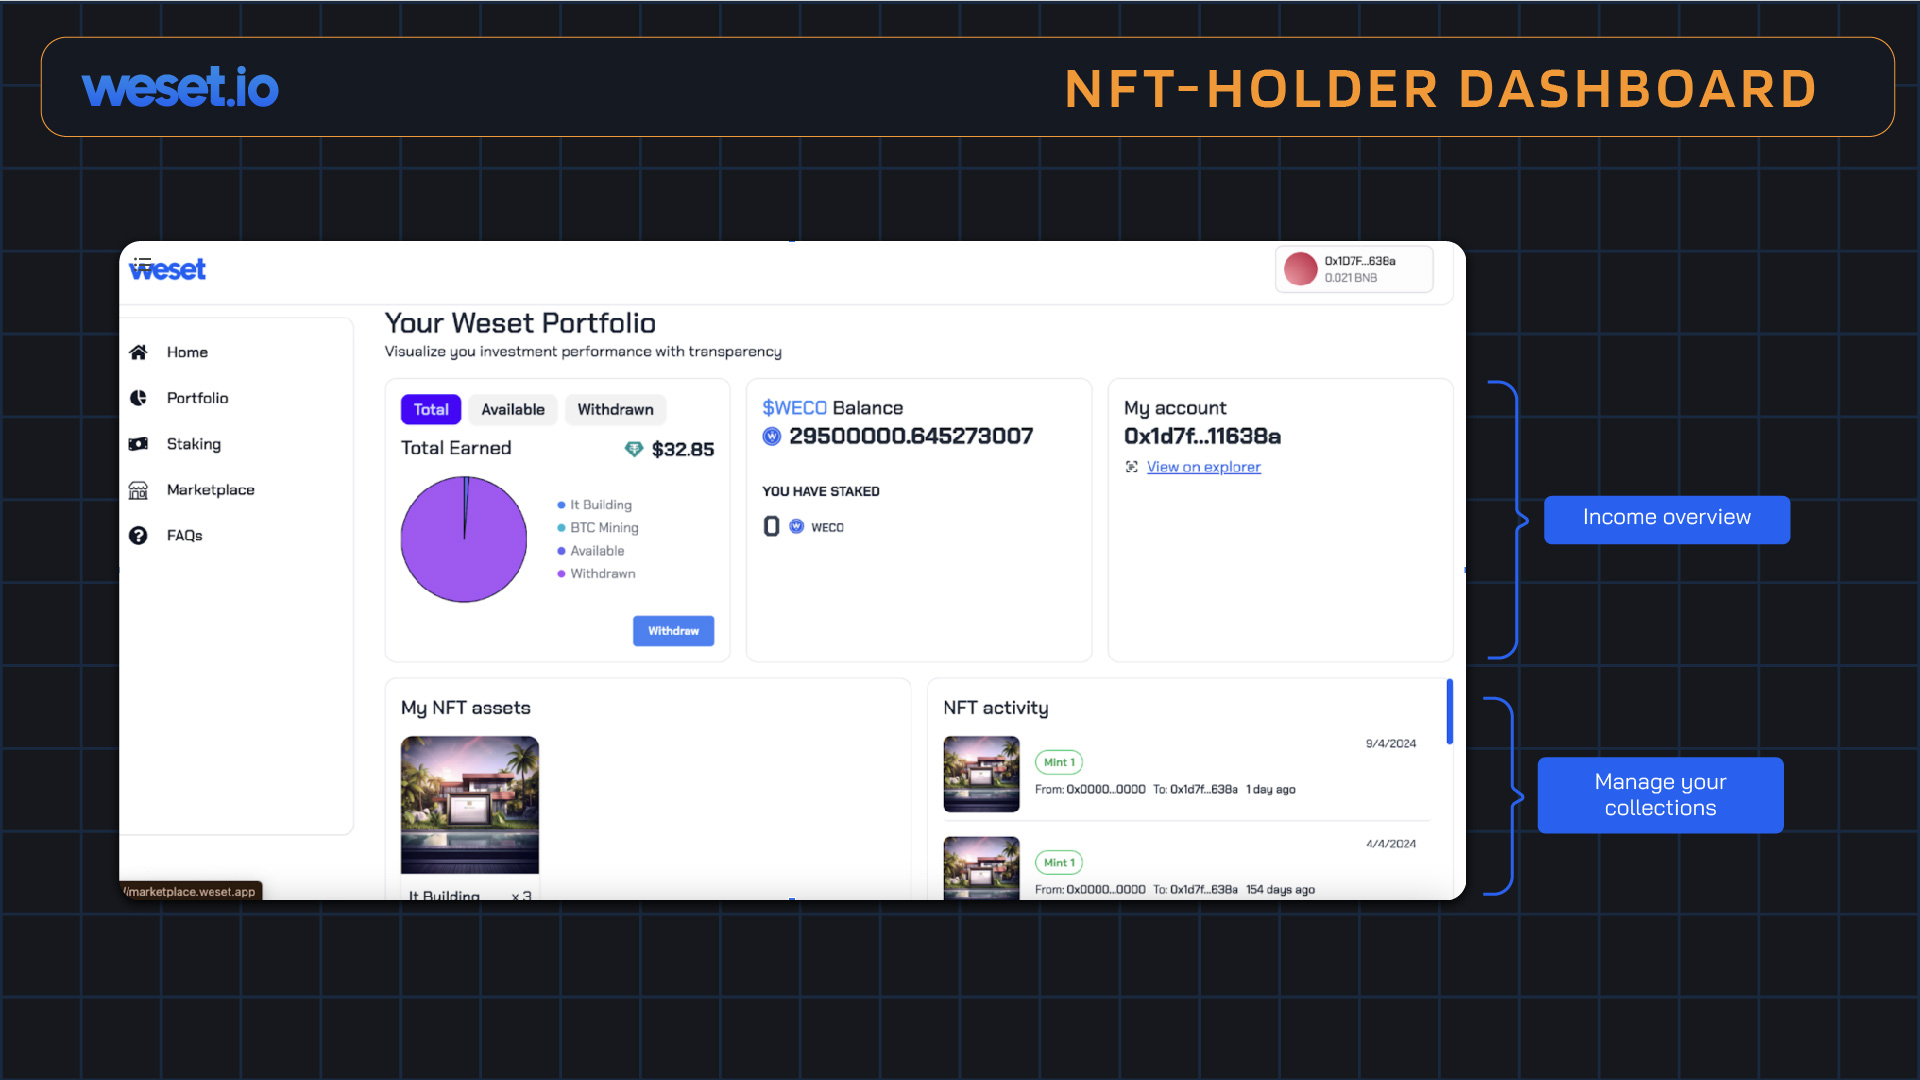Image resolution: width=1920 pixels, height=1080 pixels.
Task: Select the Available balance tab
Action: tap(513, 409)
